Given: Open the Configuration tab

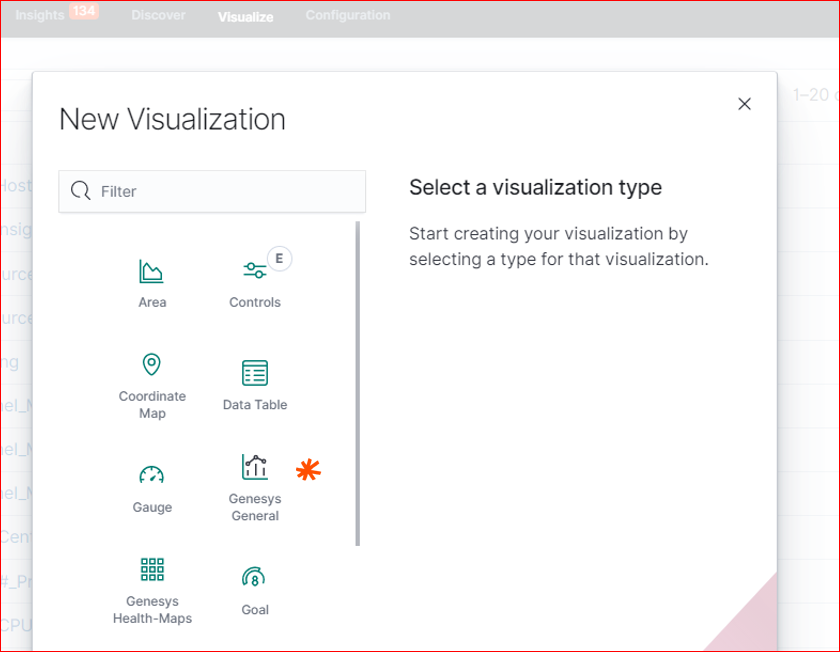Looking at the screenshot, I should click(x=348, y=15).
